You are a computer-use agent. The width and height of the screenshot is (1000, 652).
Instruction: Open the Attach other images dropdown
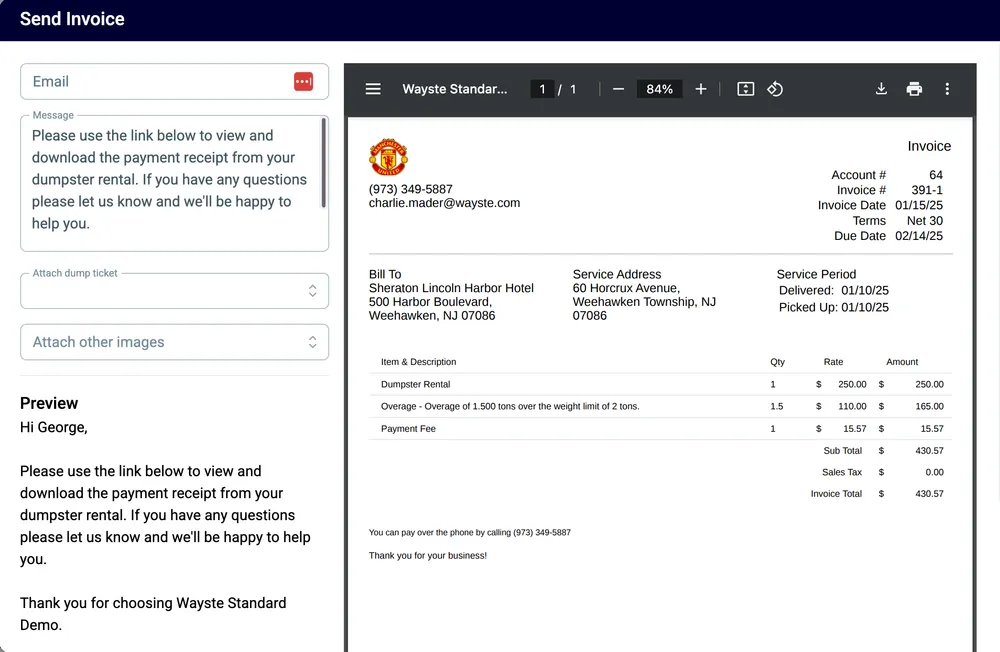coord(312,342)
